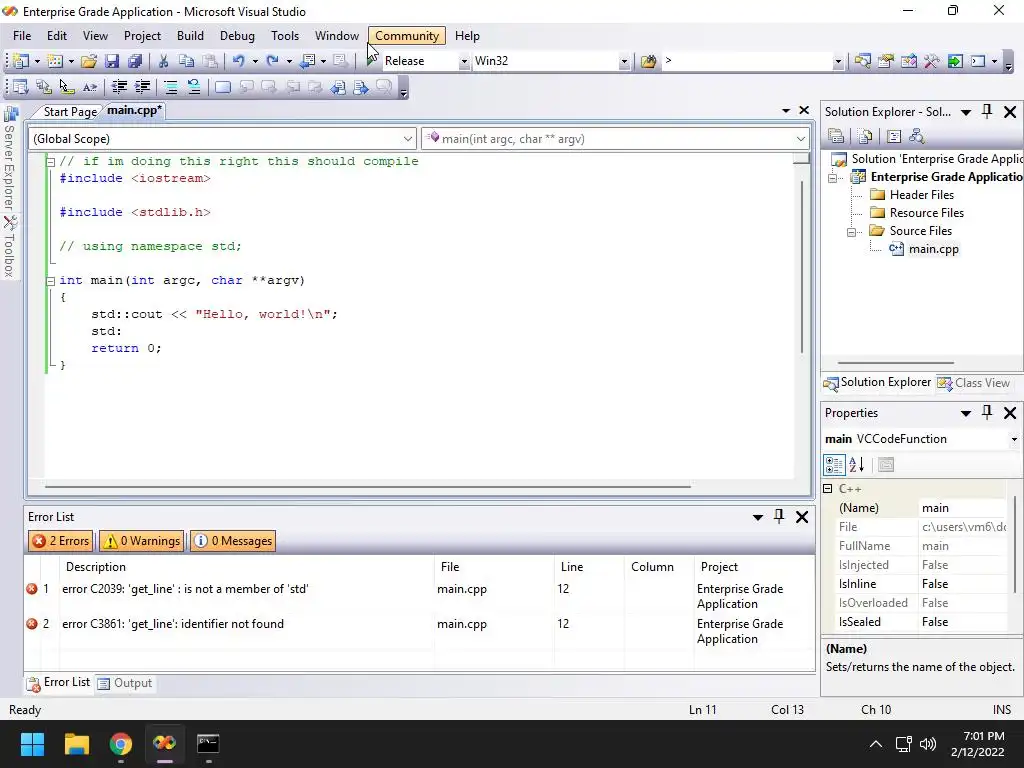Toggle auto-hide pin on Error List
The height and width of the screenshot is (768, 1024).
(778, 517)
